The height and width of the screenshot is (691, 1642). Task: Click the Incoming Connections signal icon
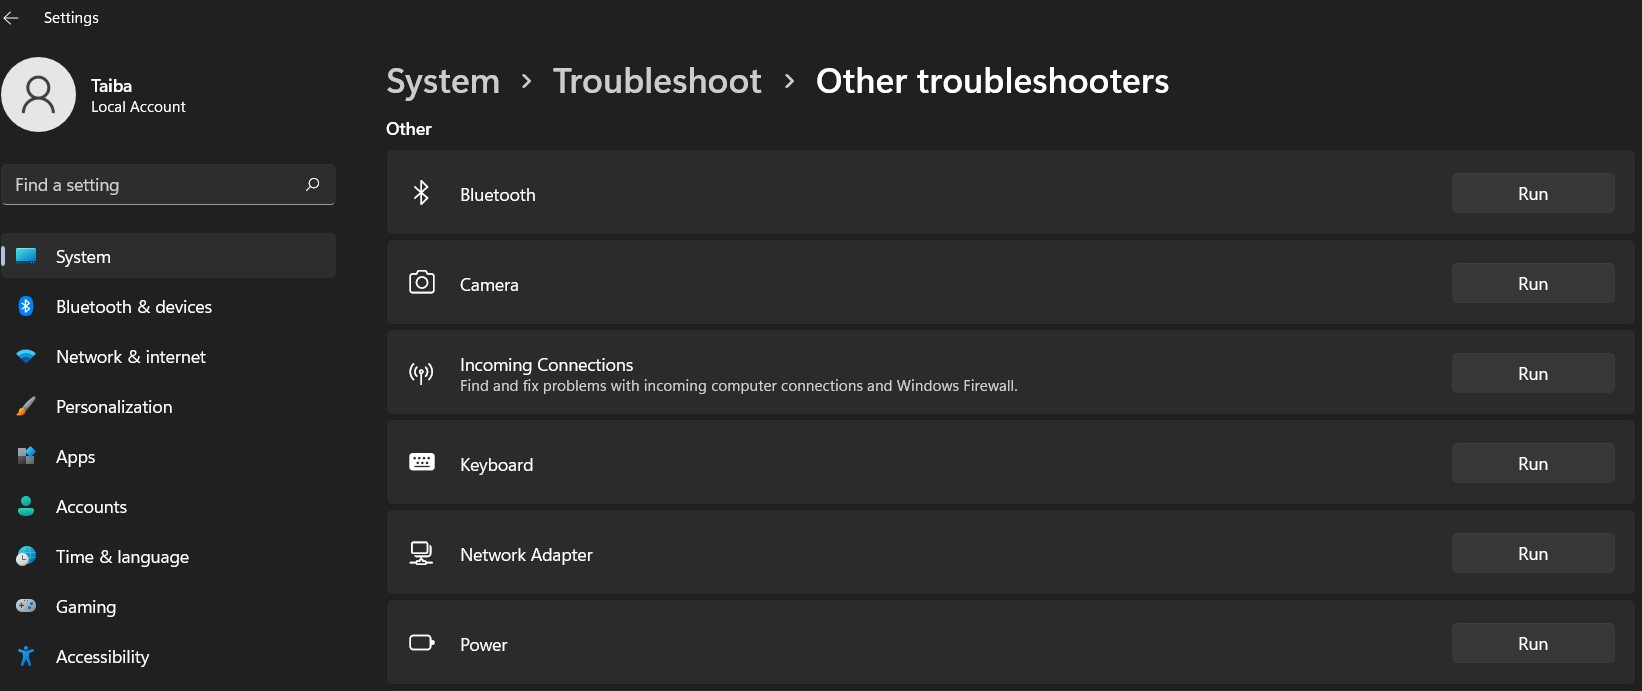point(421,372)
